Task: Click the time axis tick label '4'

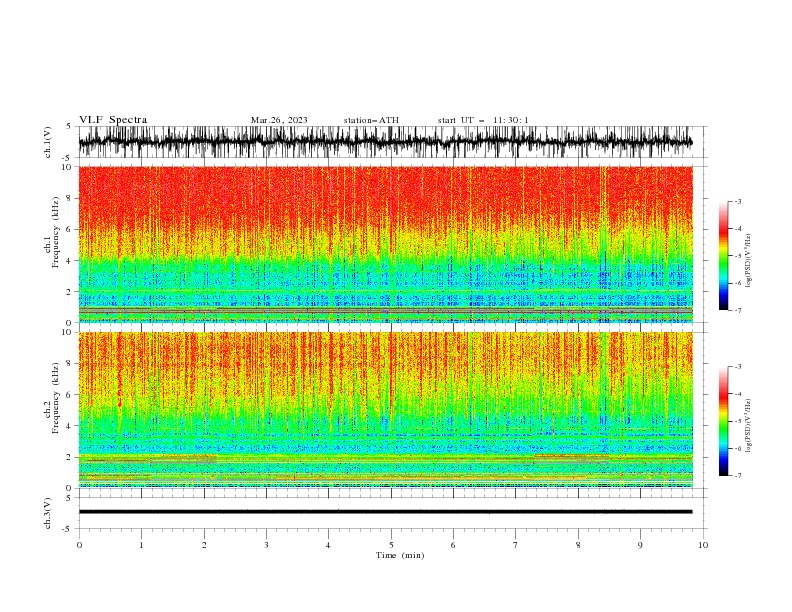Action: 328,545
